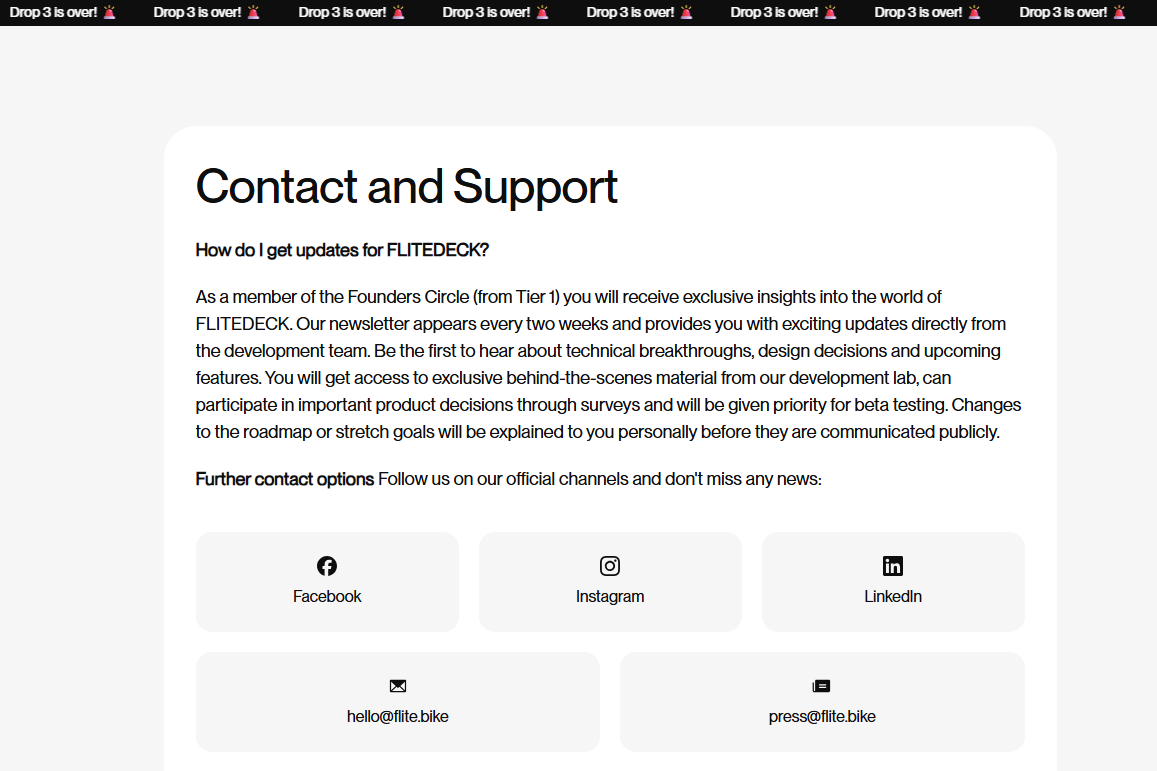Screen dimensions: 1157x771
Task: Click the LinkedIn logo icon
Action: [x=893, y=566]
